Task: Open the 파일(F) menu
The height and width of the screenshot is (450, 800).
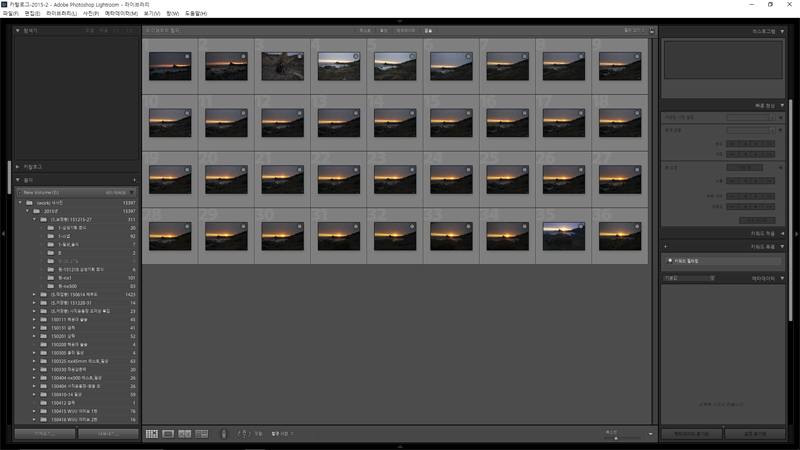Action: [10, 13]
